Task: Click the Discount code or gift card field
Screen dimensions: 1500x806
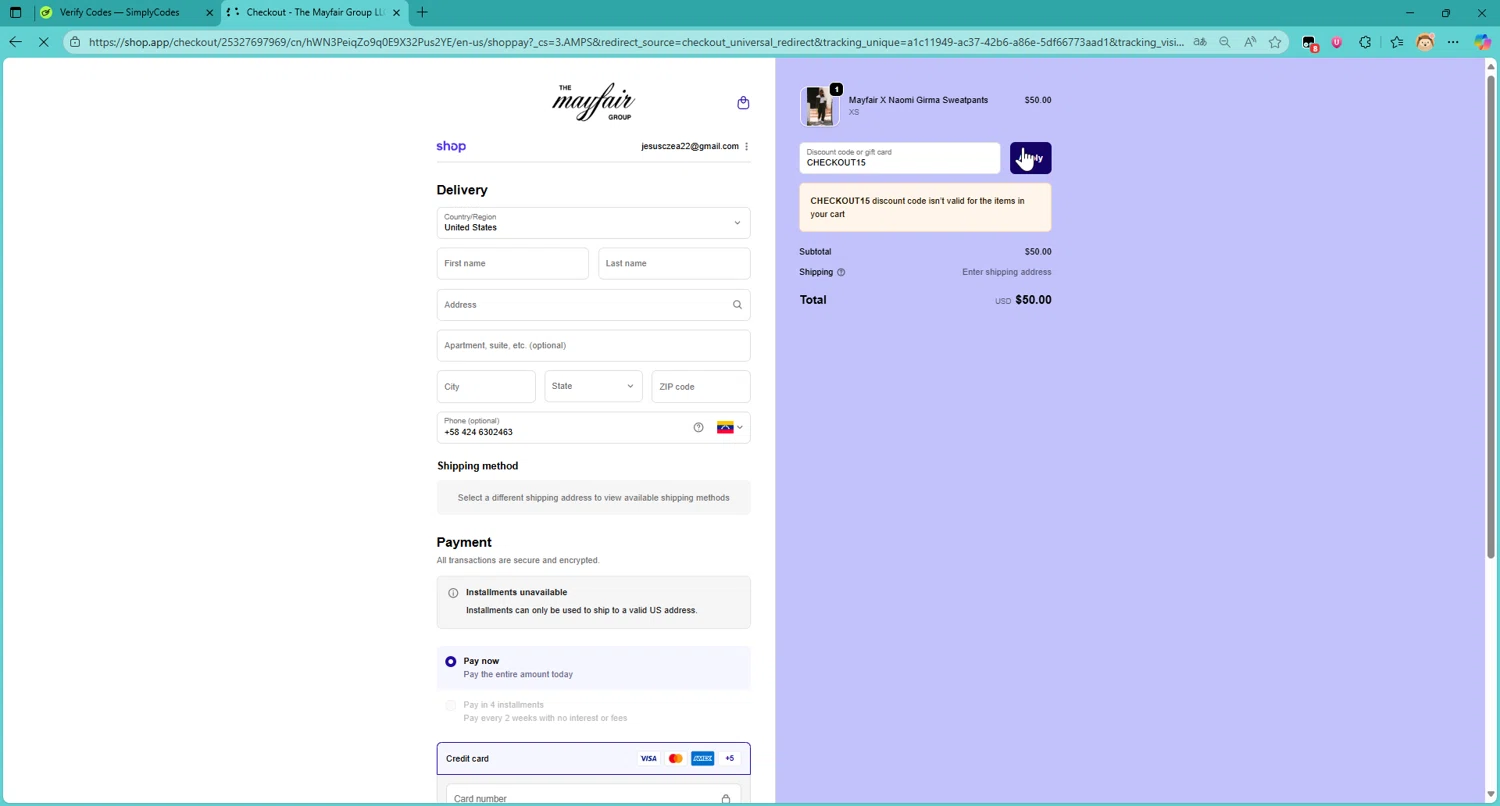Action: point(899,158)
